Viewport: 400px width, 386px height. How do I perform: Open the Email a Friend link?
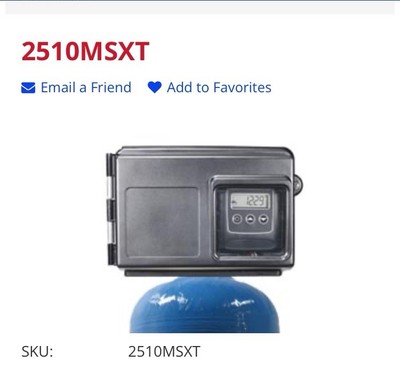(x=86, y=87)
